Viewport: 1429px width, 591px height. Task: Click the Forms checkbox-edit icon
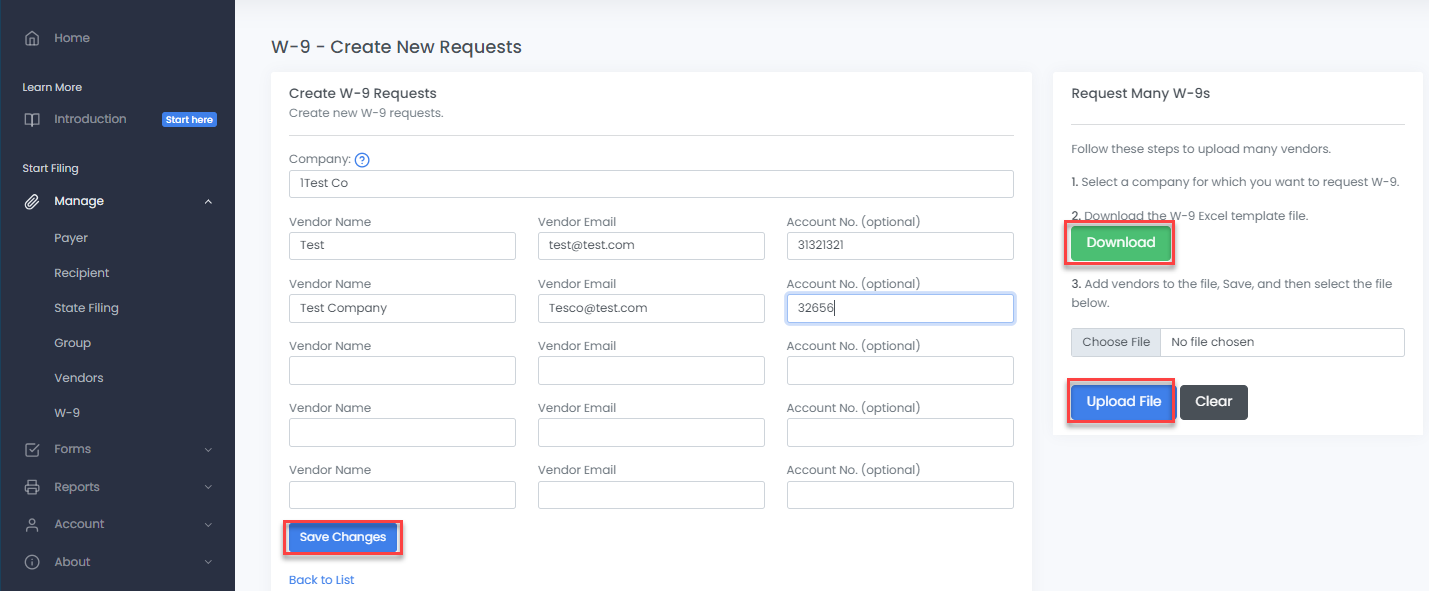[32, 449]
